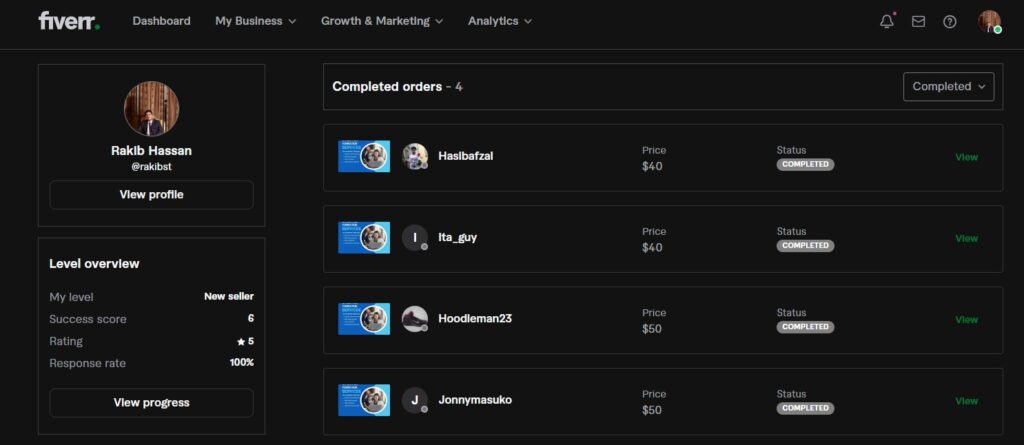Screen dimensions: 1024x445
Task: Click the View progress button
Action: (151, 403)
